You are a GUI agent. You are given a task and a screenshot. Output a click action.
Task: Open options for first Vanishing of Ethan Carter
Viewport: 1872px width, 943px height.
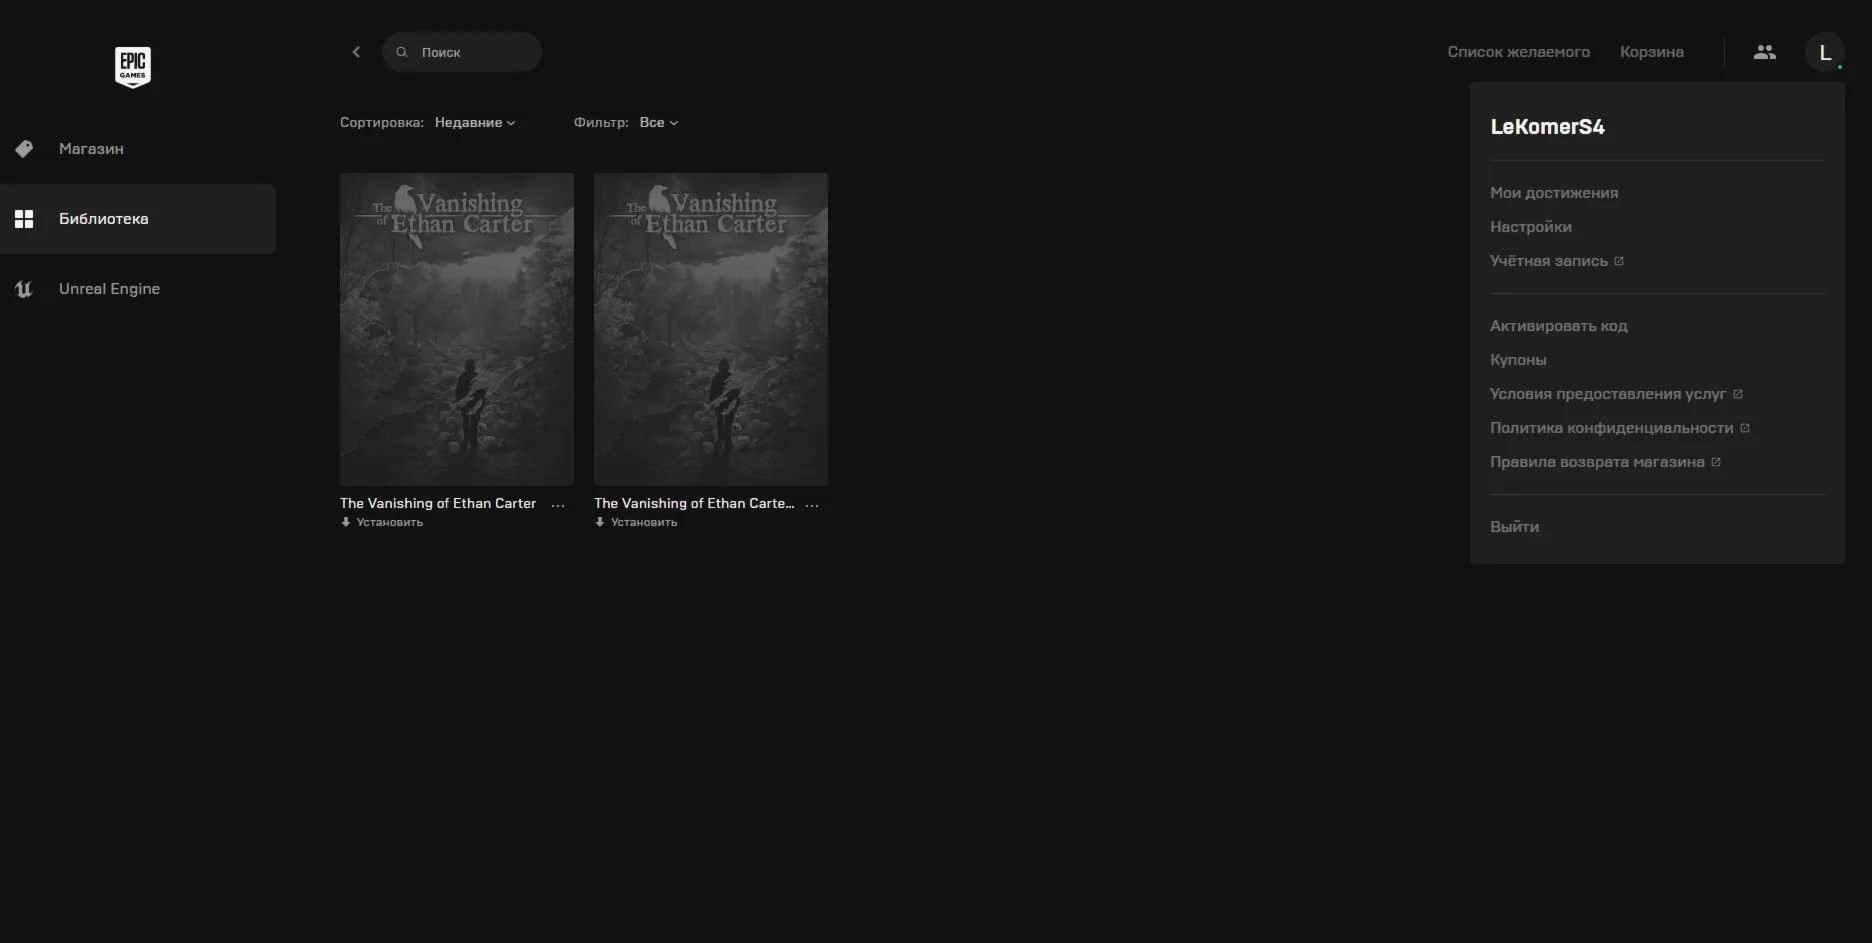pyautogui.click(x=558, y=505)
